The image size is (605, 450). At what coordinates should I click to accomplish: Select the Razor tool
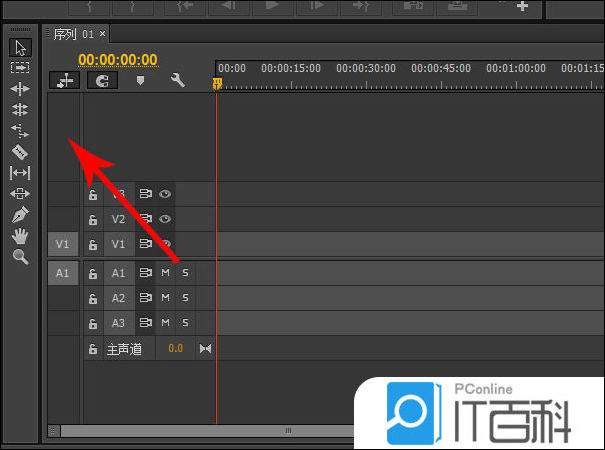point(20,152)
